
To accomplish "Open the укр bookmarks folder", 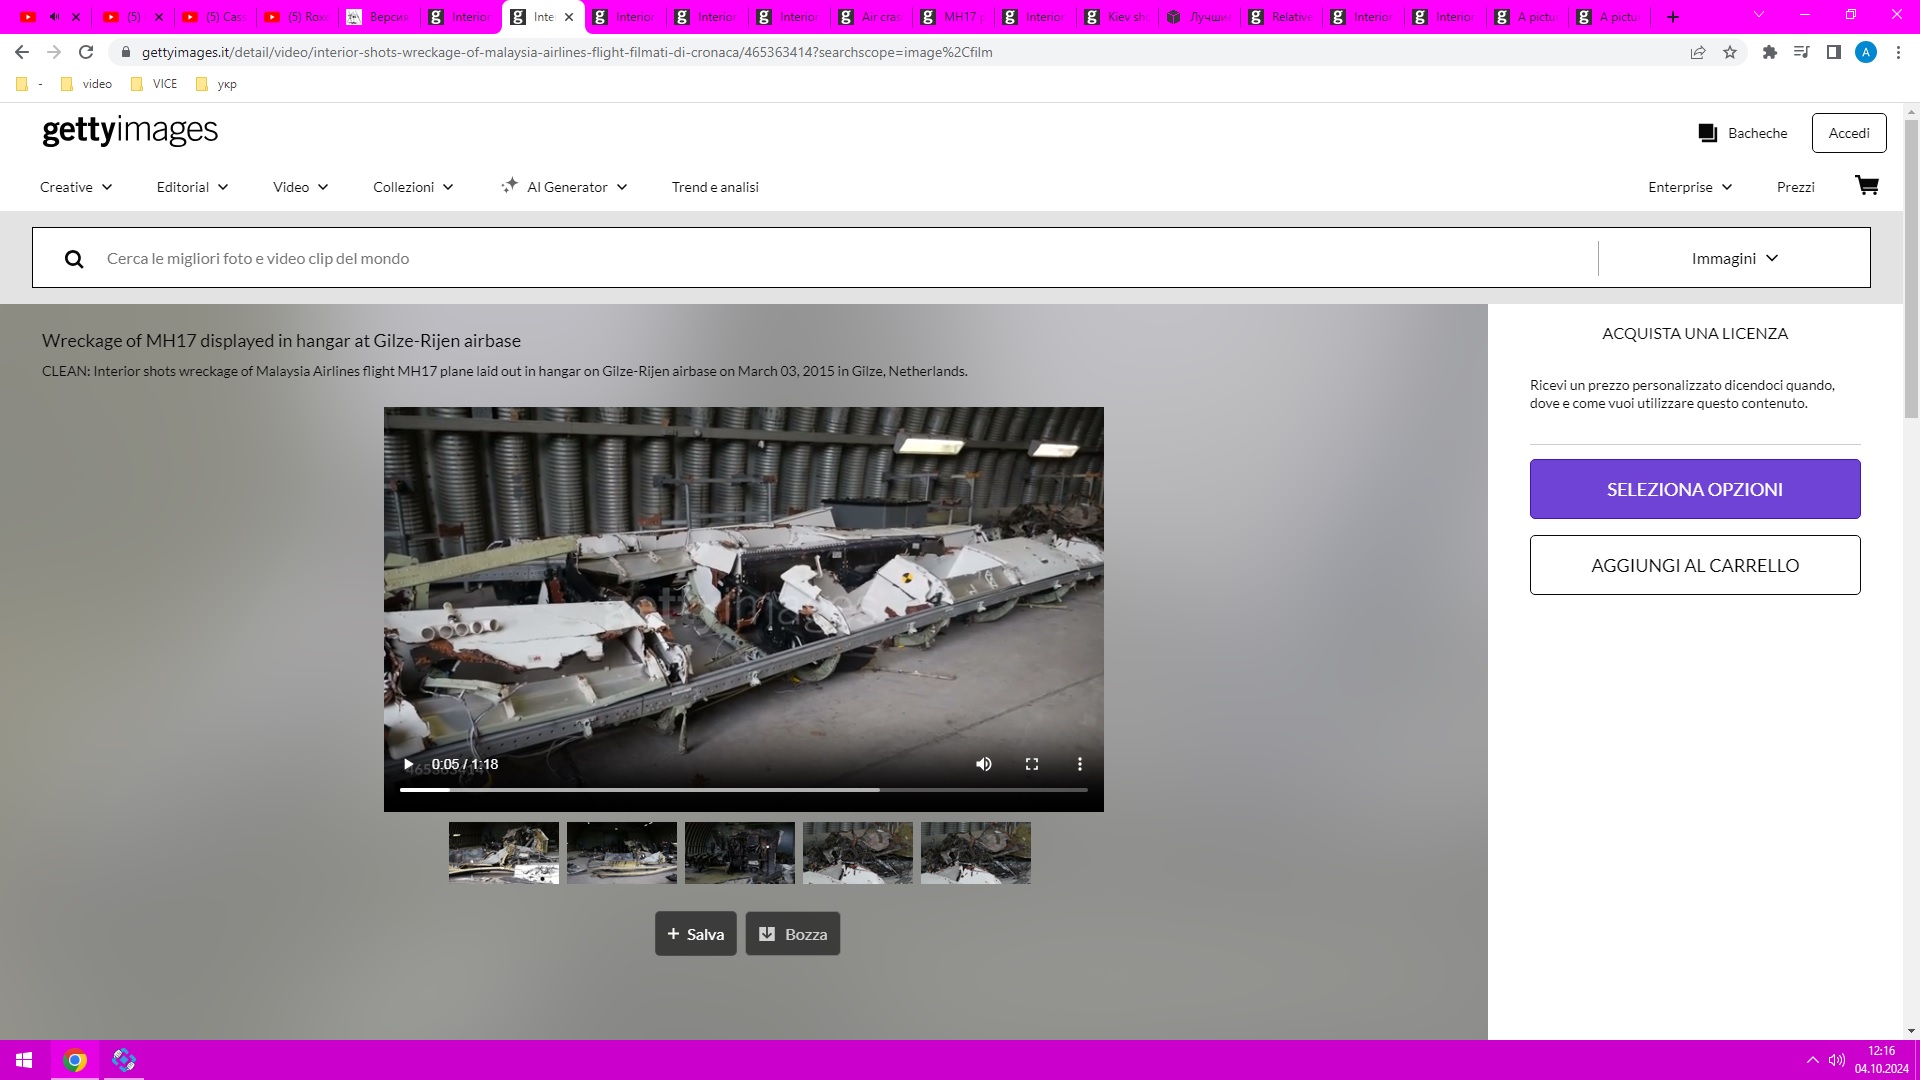I will [217, 84].
